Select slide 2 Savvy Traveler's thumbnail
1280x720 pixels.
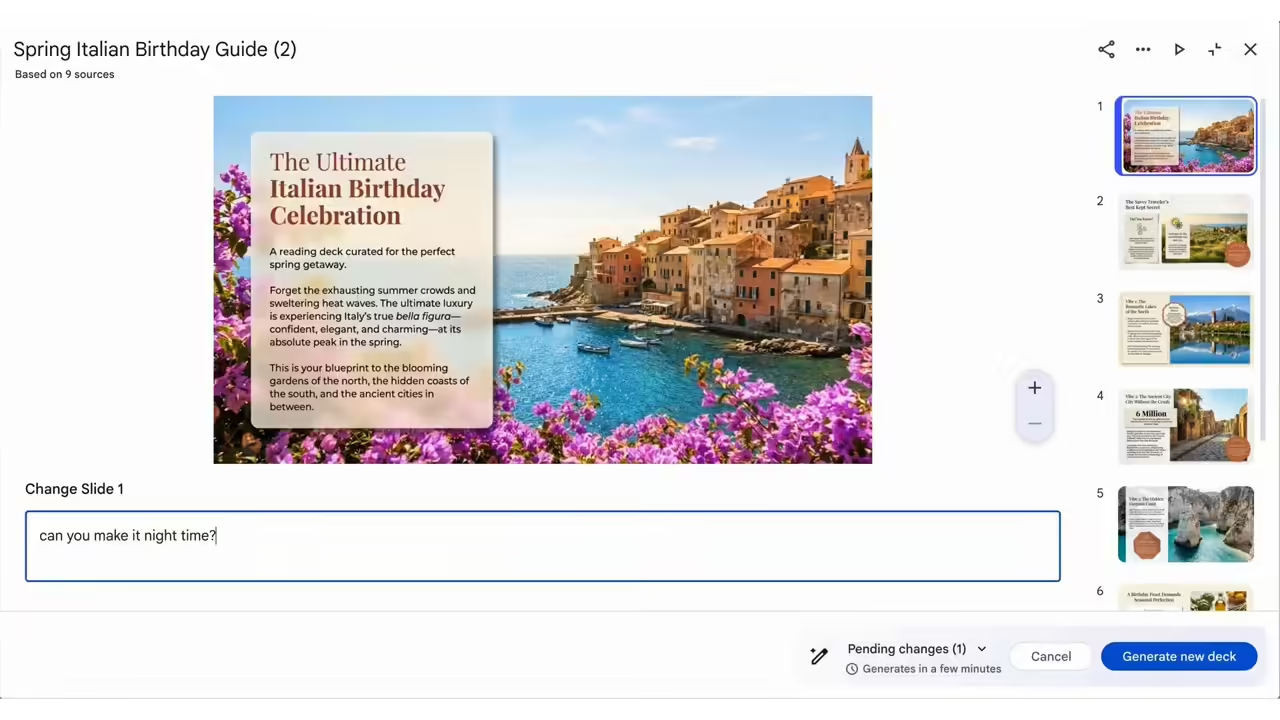[x=1186, y=232]
